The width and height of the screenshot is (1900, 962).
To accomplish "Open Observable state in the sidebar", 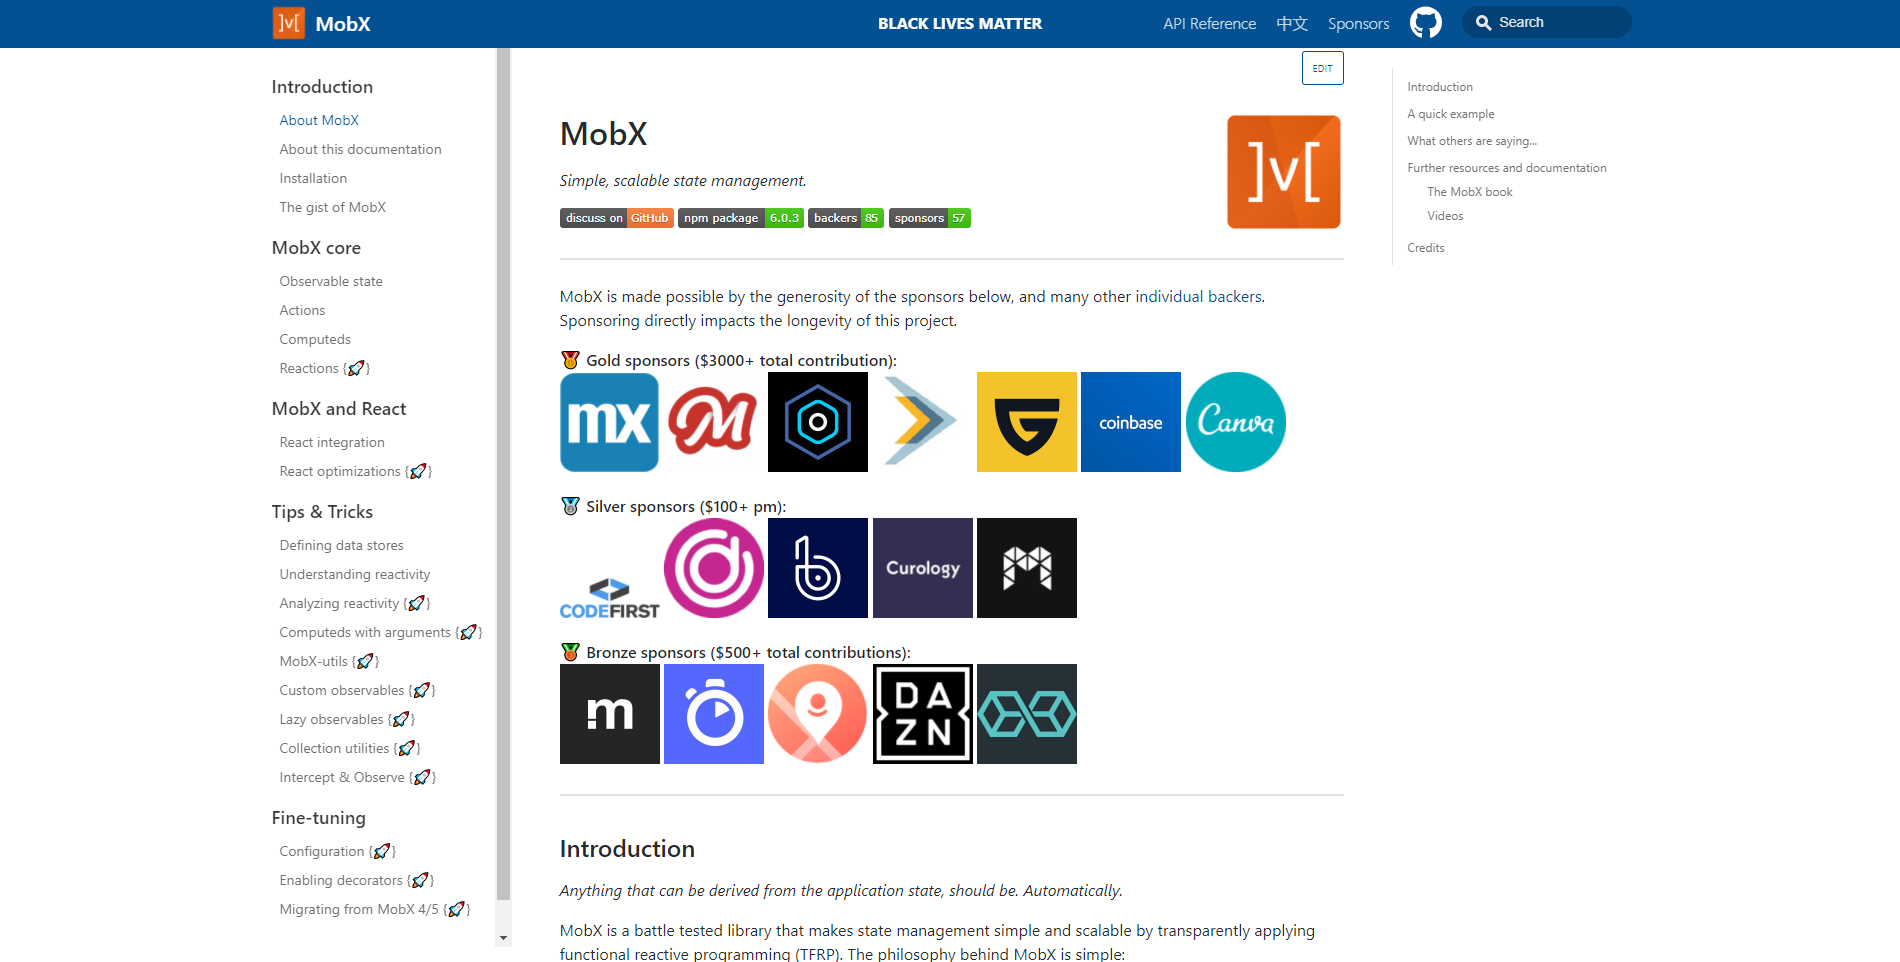I will click(x=331, y=281).
